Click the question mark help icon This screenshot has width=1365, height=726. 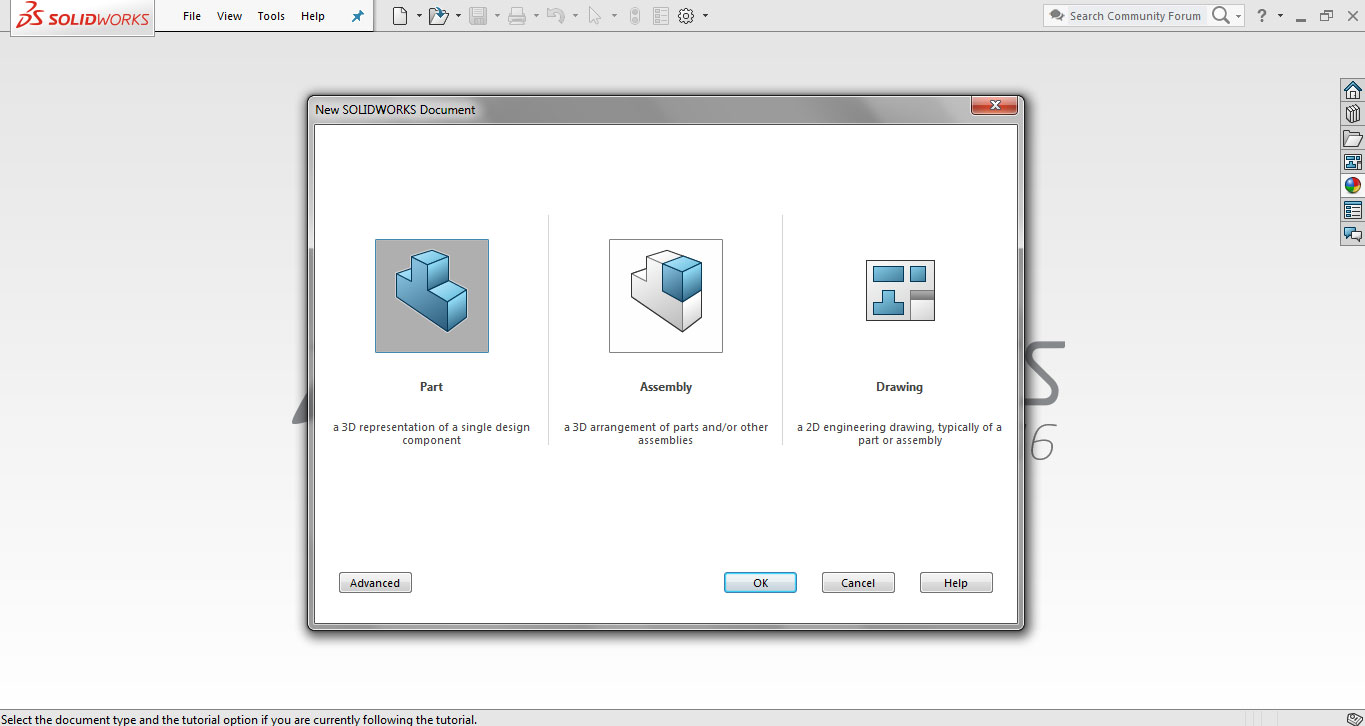pos(1262,16)
